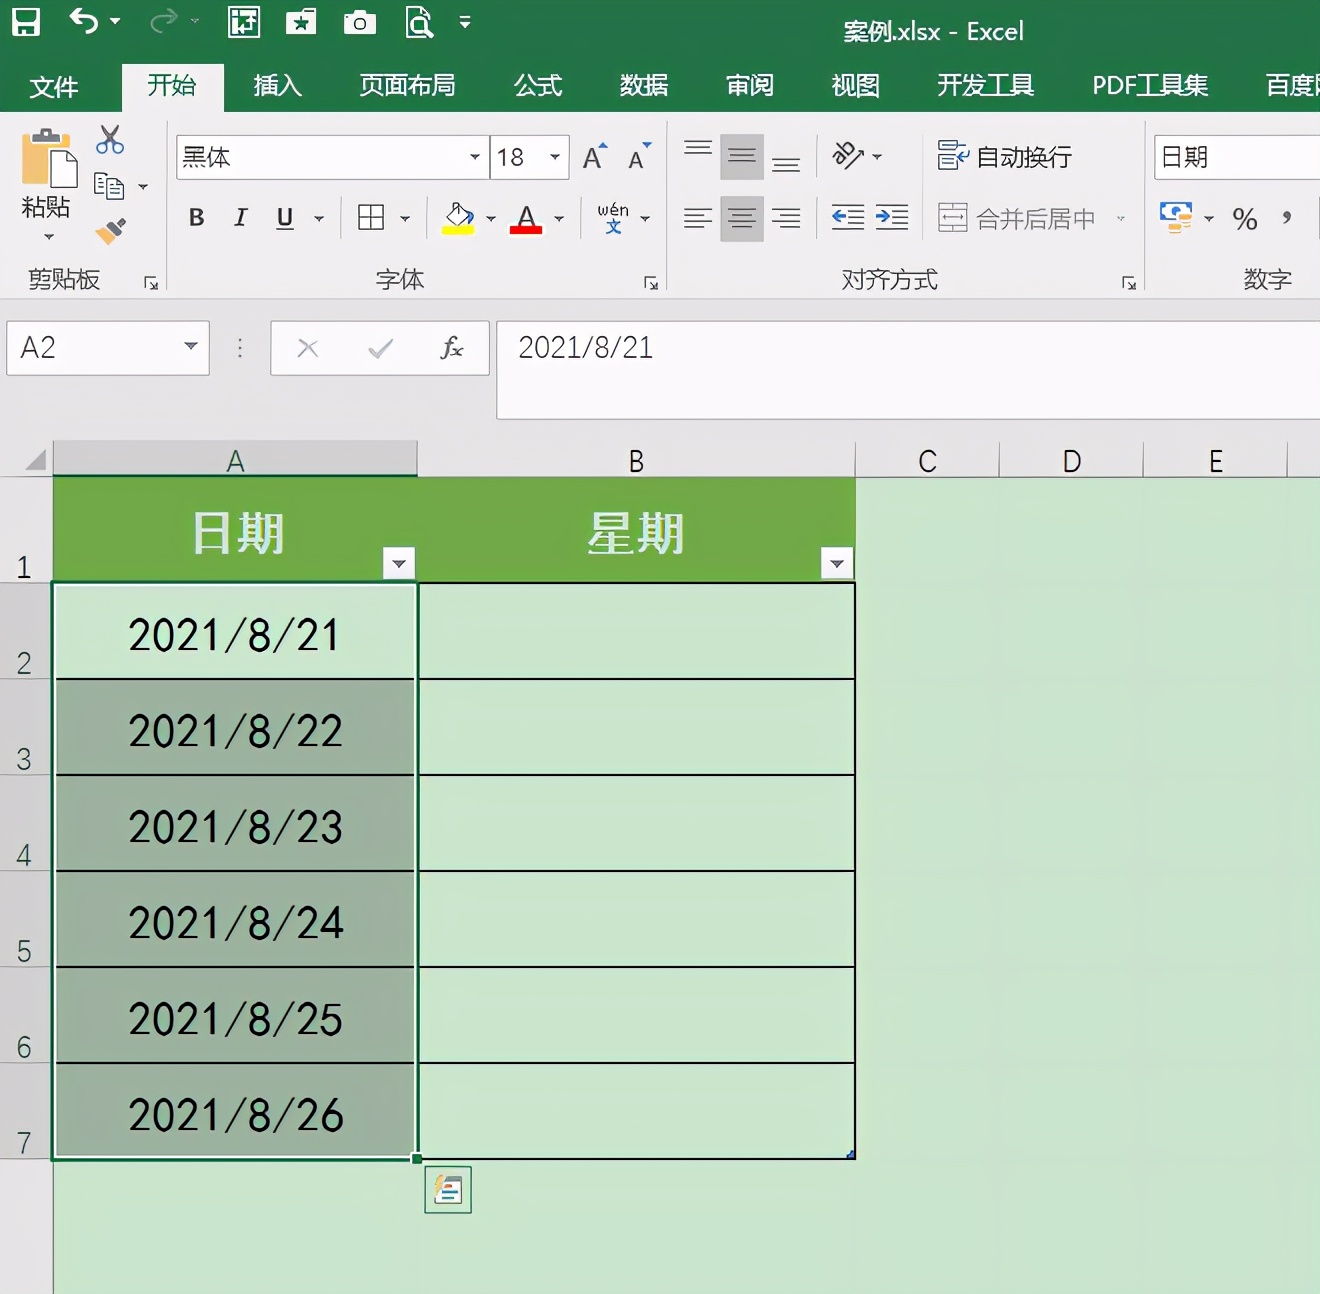
Task: Activate the Format Painter brush
Action: coord(110,231)
